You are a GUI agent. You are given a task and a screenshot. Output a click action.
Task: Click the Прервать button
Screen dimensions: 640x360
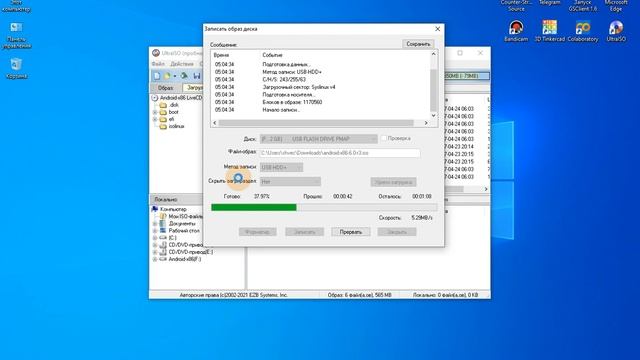pos(351,232)
